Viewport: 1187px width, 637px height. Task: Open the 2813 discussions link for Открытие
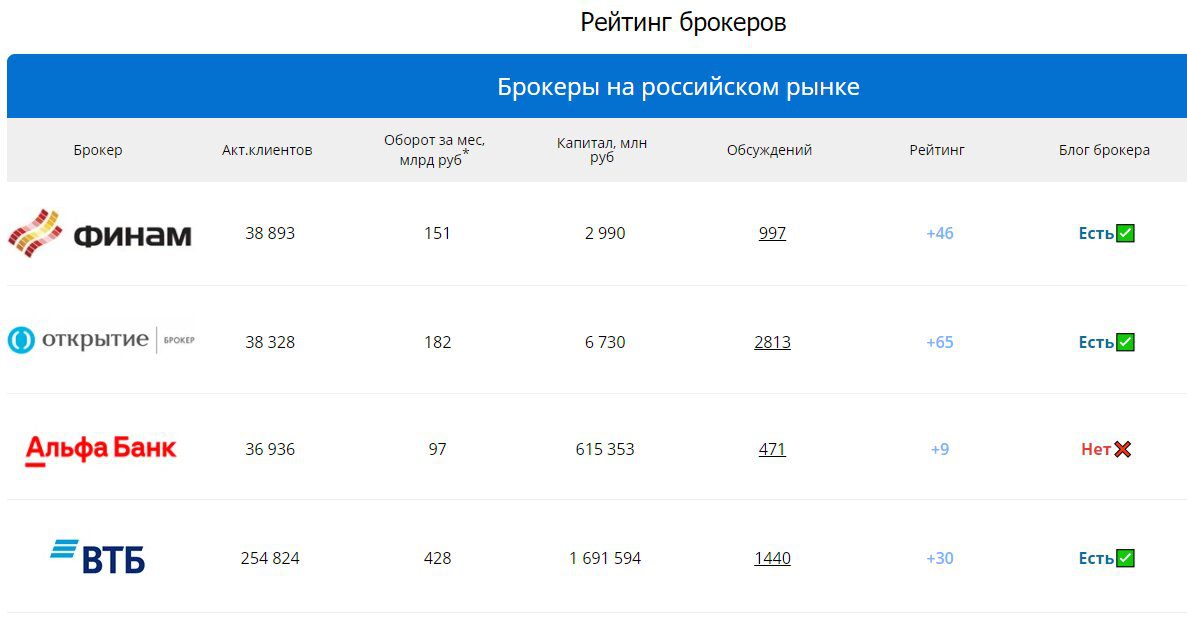pyautogui.click(x=771, y=341)
